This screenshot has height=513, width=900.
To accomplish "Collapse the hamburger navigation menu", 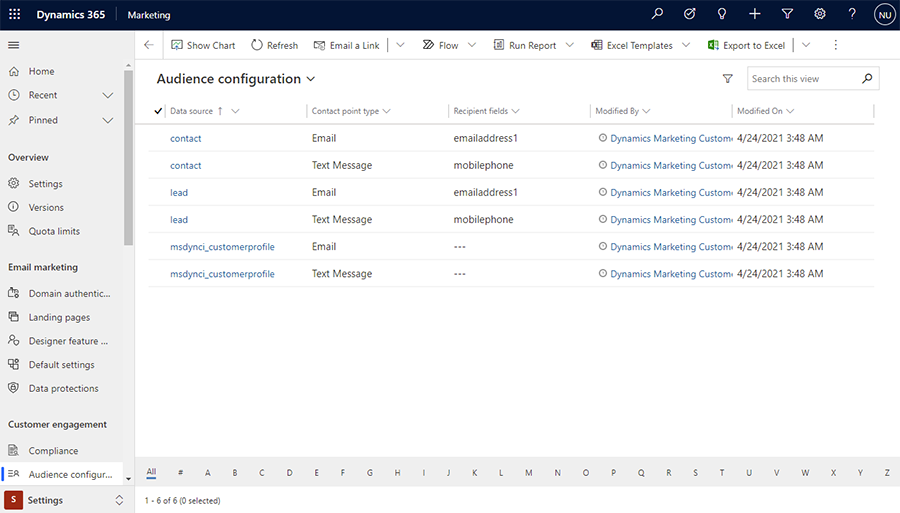I will point(14,45).
